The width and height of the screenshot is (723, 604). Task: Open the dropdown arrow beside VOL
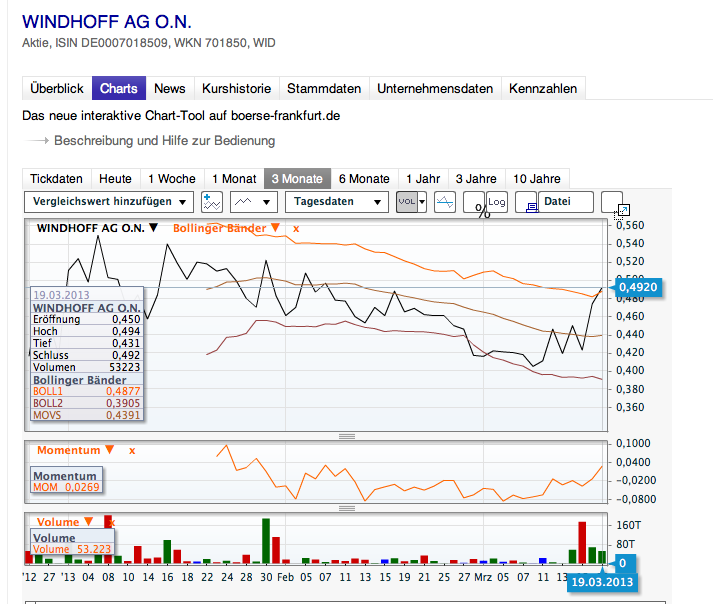pyautogui.click(x=422, y=202)
